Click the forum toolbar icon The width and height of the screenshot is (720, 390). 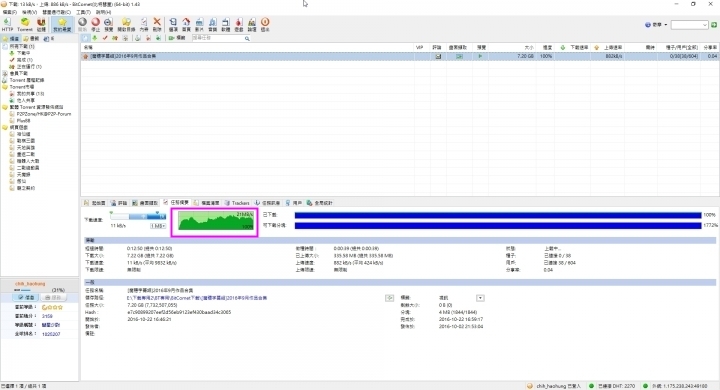(252, 24)
